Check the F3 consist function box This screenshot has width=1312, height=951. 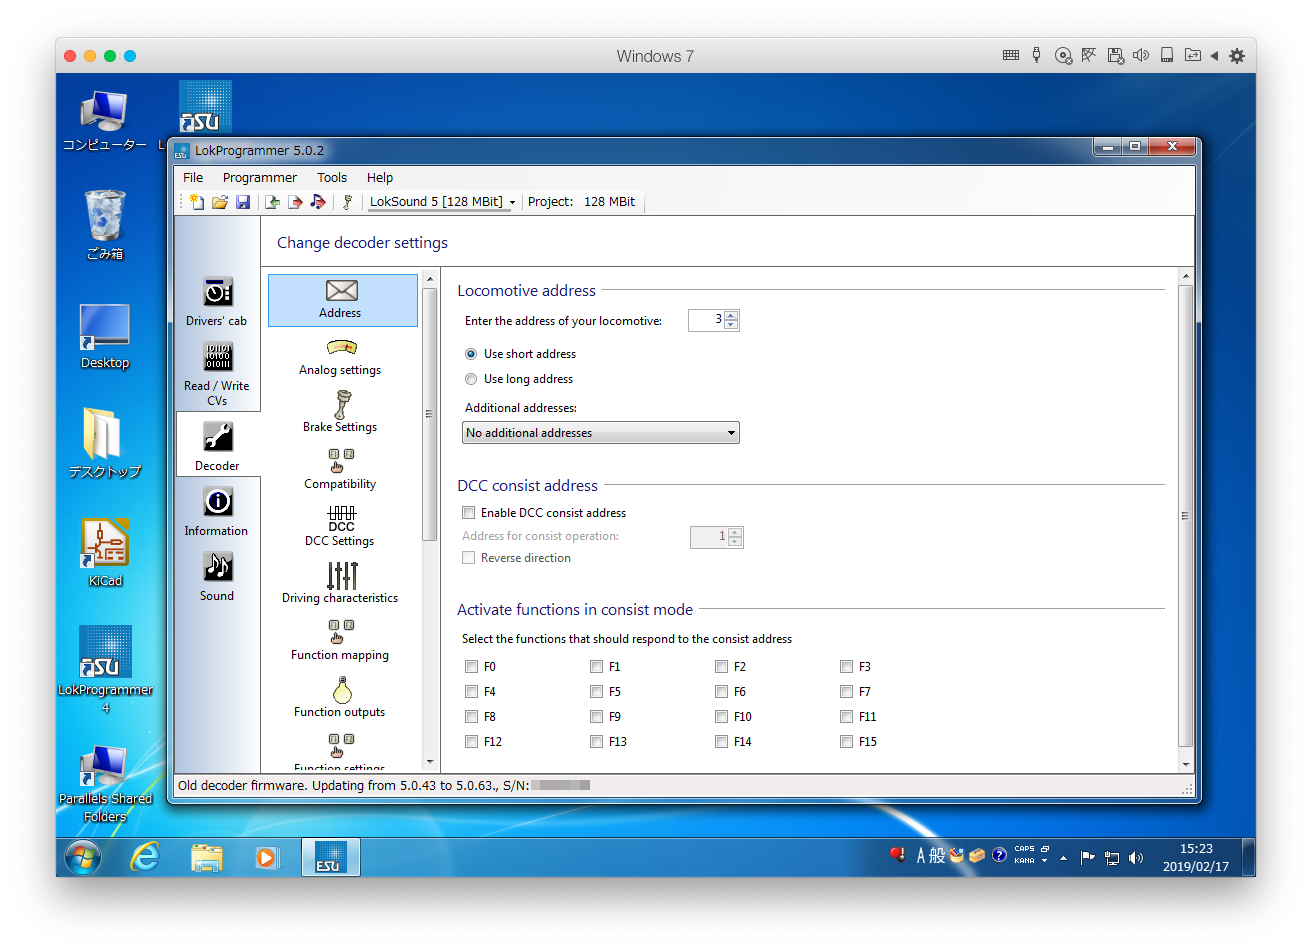tap(846, 667)
